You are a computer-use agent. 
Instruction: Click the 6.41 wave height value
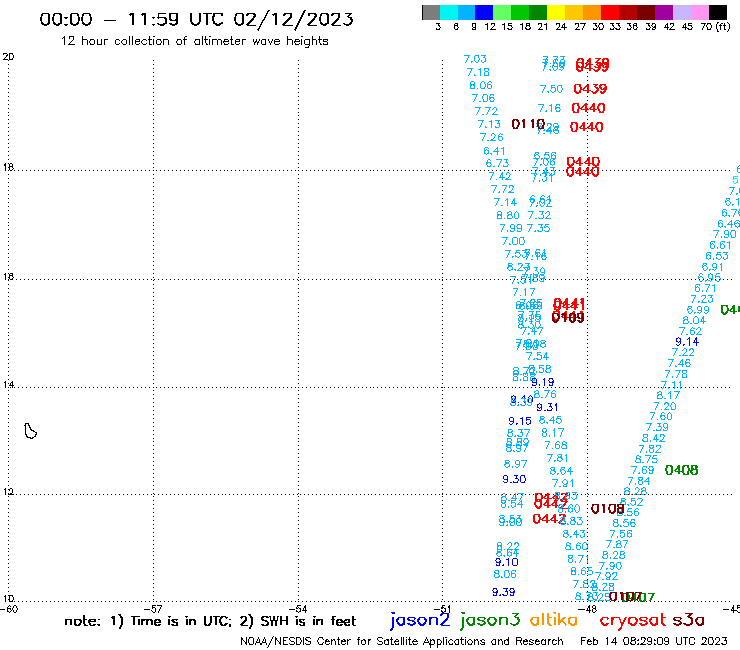pos(494,151)
